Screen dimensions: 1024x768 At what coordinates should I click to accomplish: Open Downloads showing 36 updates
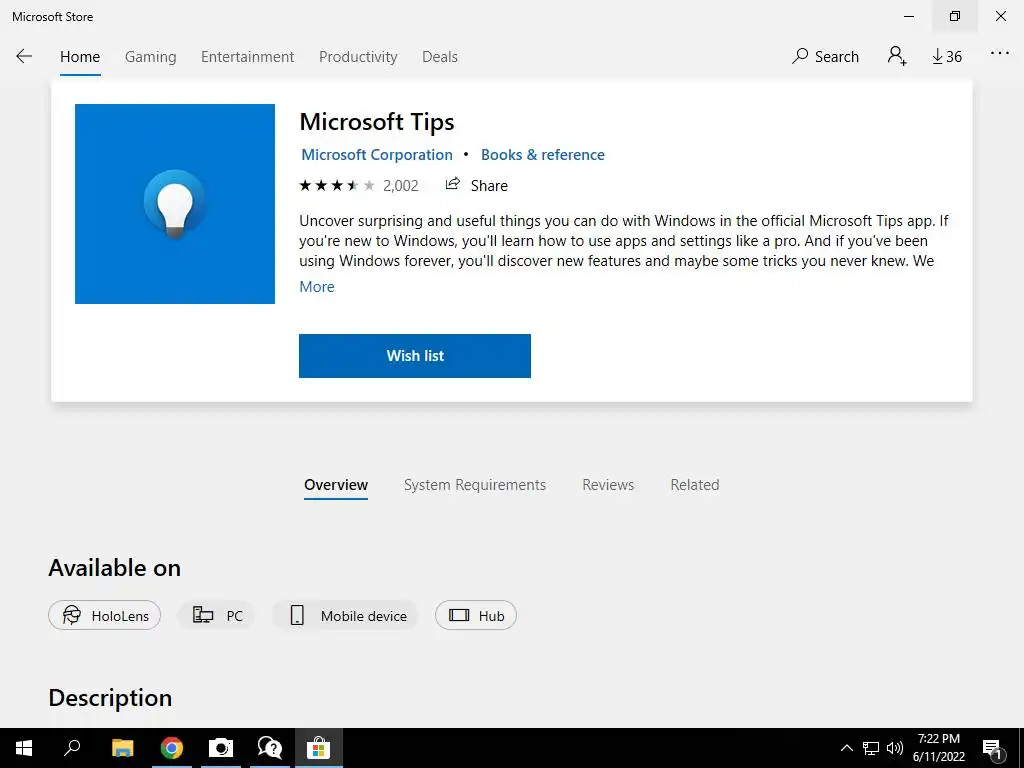pyautogui.click(x=947, y=57)
